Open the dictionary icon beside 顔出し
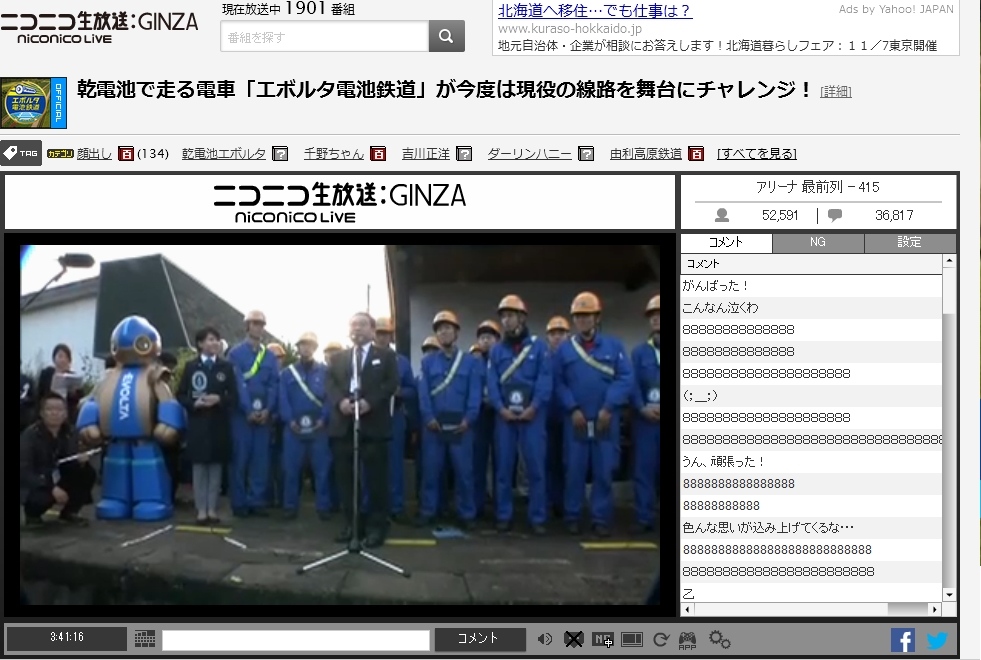The height and width of the screenshot is (660, 981). coord(126,154)
